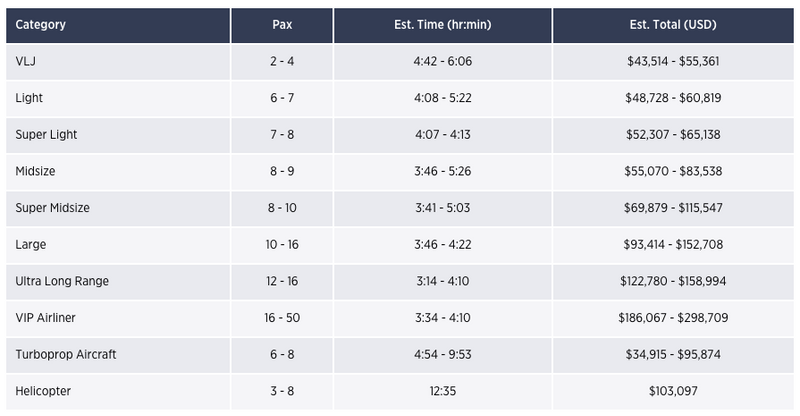The width and height of the screenshot is (800, 416).
Task: Select the Est. Total (USD) header
Action: click(x=673, y=25)
